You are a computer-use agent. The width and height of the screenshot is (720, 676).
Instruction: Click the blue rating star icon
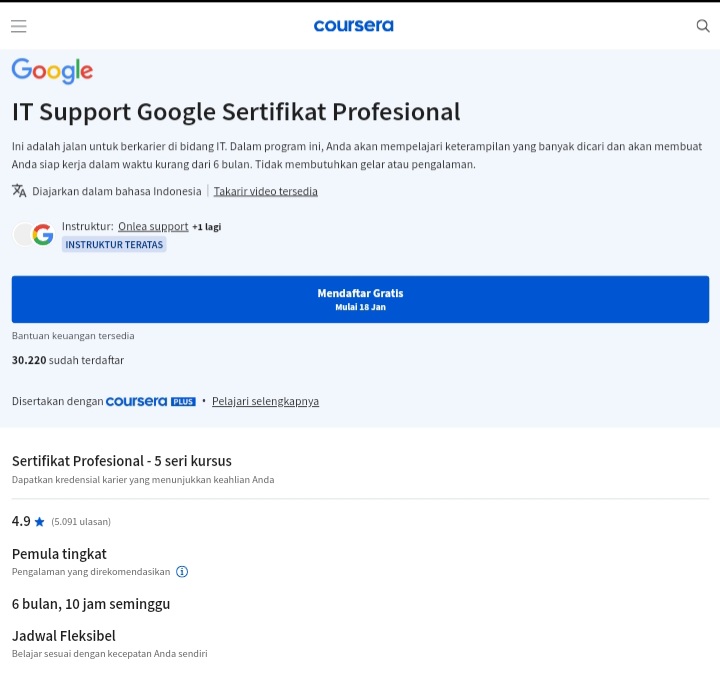[40, 522]
